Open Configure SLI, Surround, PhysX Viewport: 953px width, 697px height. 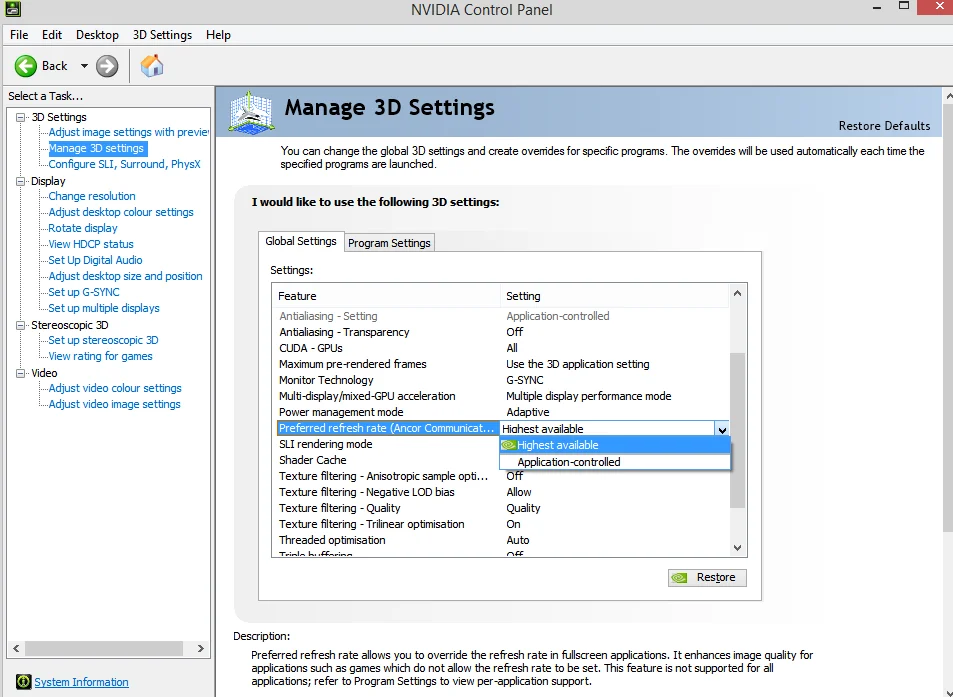[125, 164]
